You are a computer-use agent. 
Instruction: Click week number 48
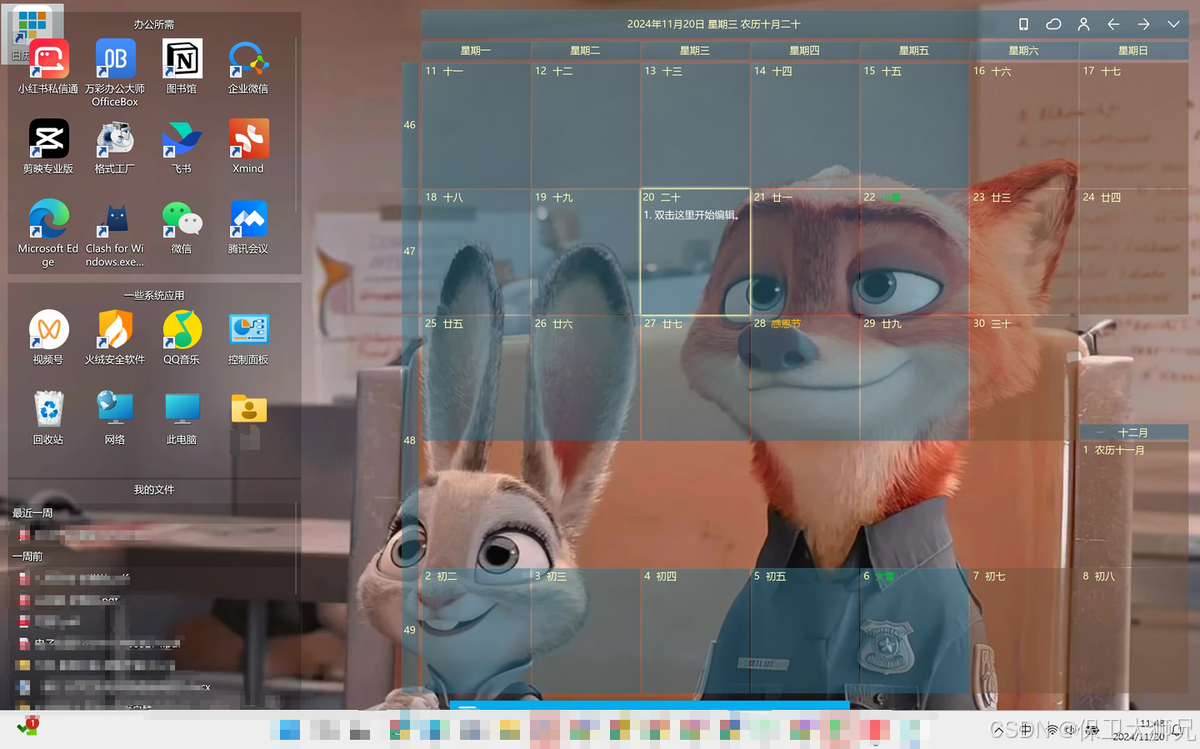coord(410,441)
